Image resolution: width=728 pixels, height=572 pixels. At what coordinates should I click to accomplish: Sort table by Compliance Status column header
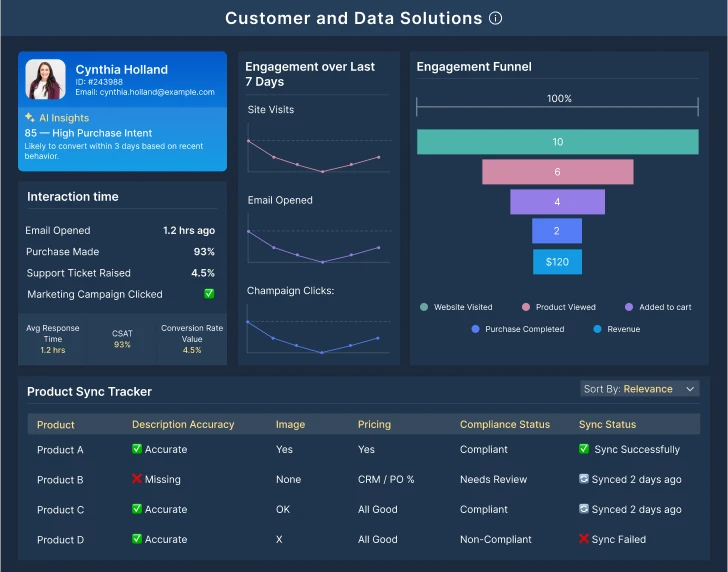pyautogui.click(x=504, y=425)
